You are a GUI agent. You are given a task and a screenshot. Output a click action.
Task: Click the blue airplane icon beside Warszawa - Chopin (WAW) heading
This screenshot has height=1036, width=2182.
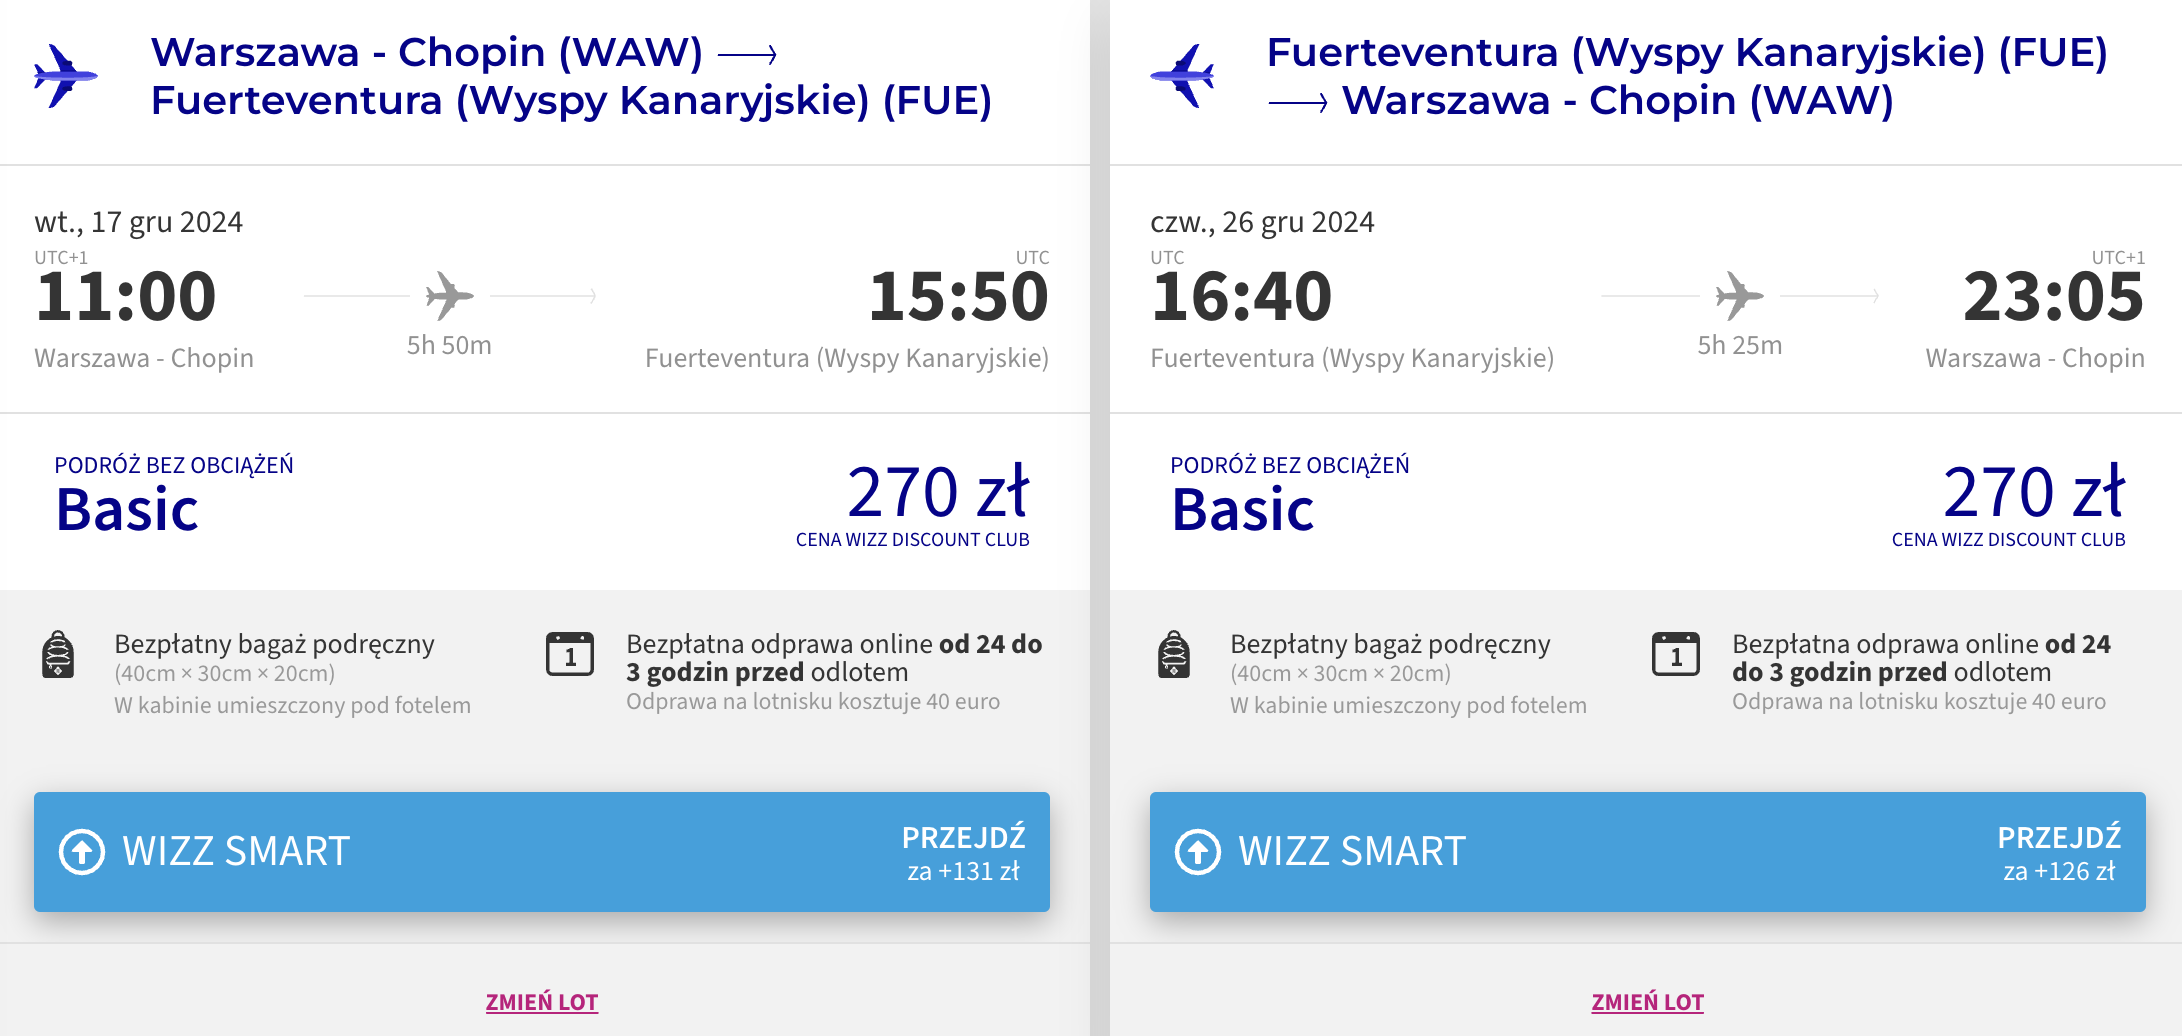pyautogui.click(x=65, y=76)
